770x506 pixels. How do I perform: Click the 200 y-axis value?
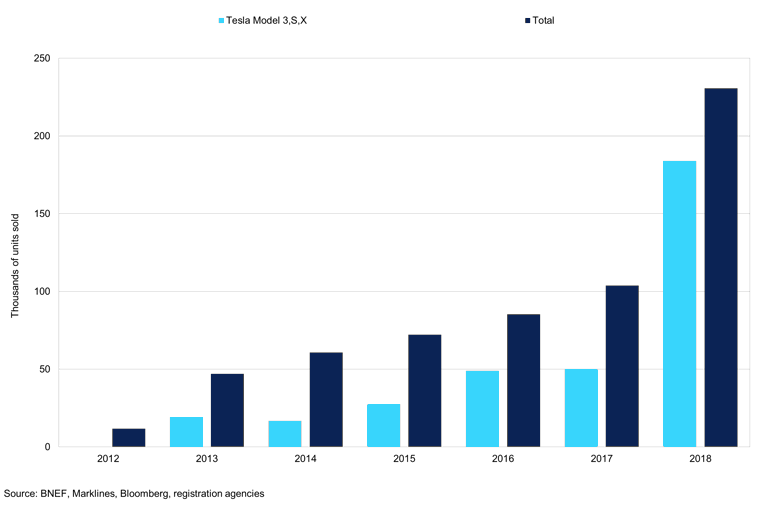pyautogui.click(x=42, y=136)
